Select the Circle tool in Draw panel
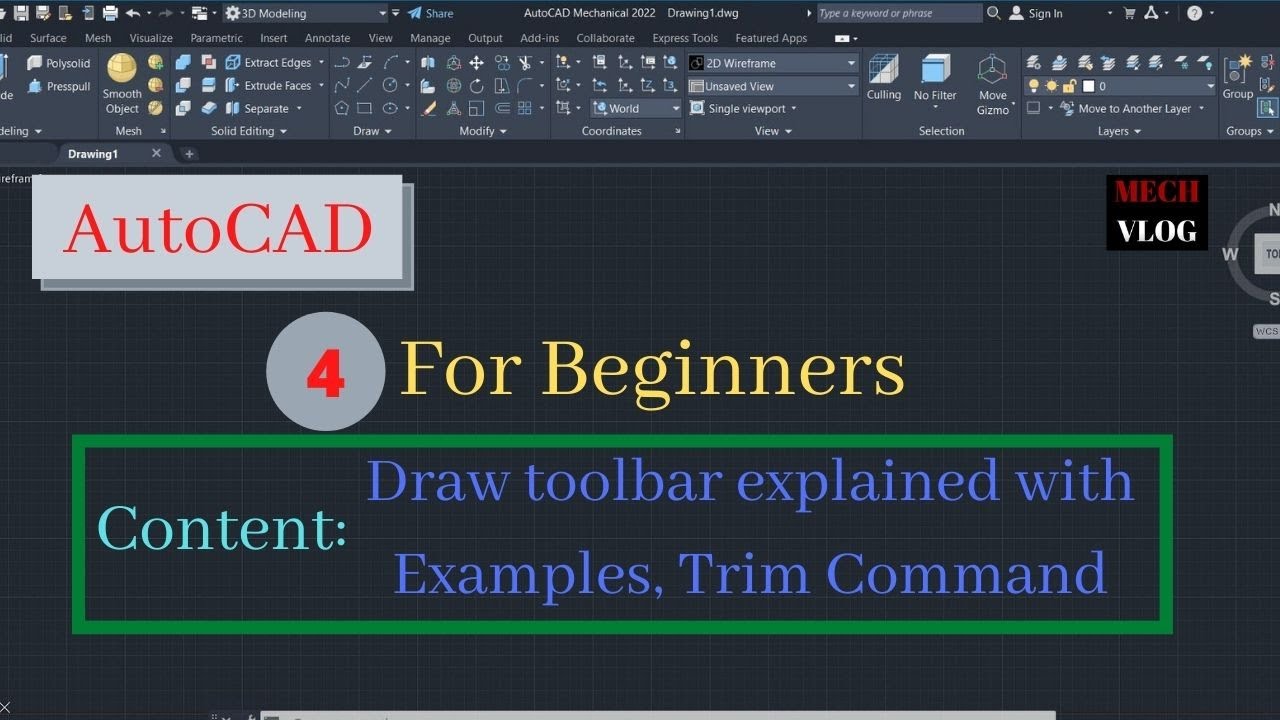 pyautogui.click(x=390, y=85)
